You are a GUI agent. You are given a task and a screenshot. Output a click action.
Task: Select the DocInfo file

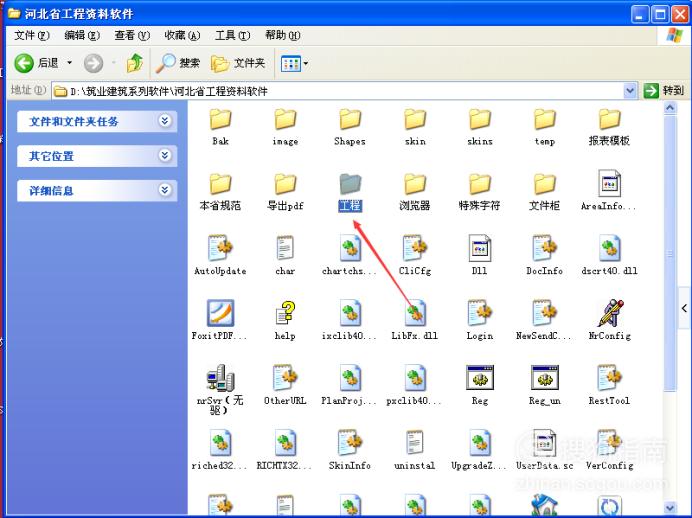(x=545, y=256)
